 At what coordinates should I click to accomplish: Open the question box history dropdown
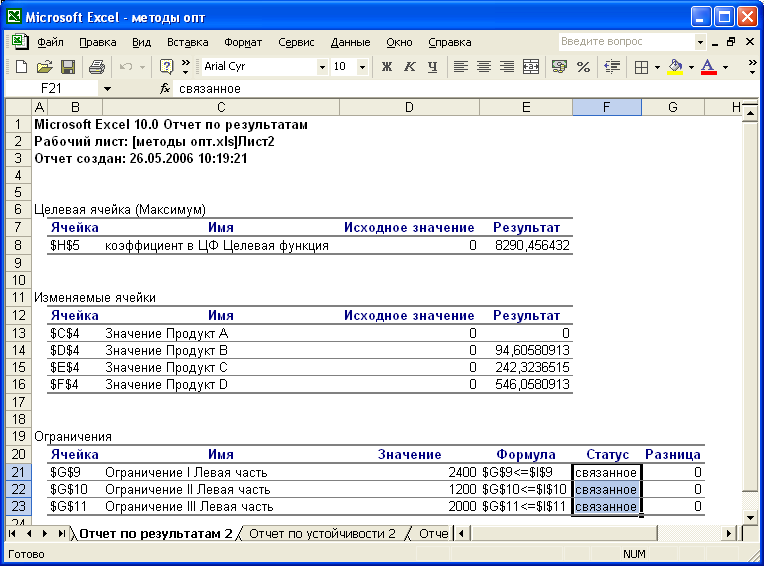click(700, 42)
